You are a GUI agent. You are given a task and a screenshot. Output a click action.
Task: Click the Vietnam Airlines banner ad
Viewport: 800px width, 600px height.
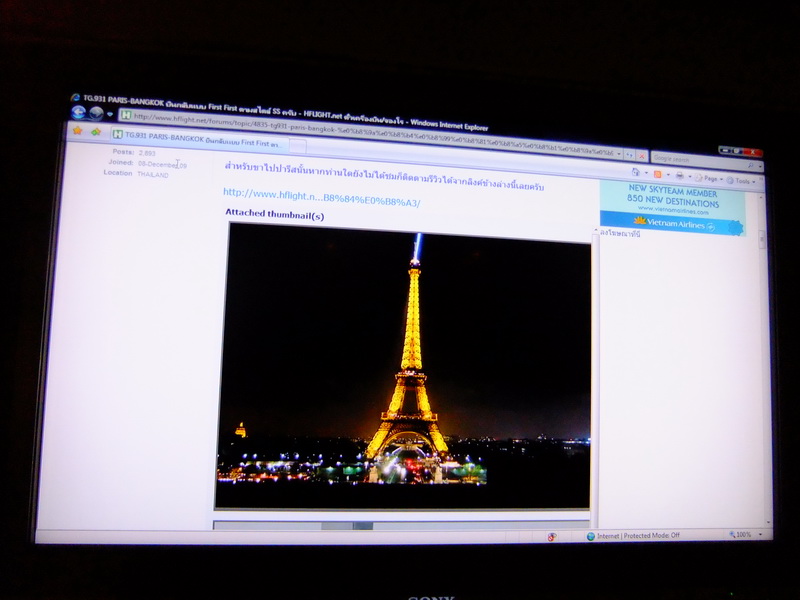672,207
